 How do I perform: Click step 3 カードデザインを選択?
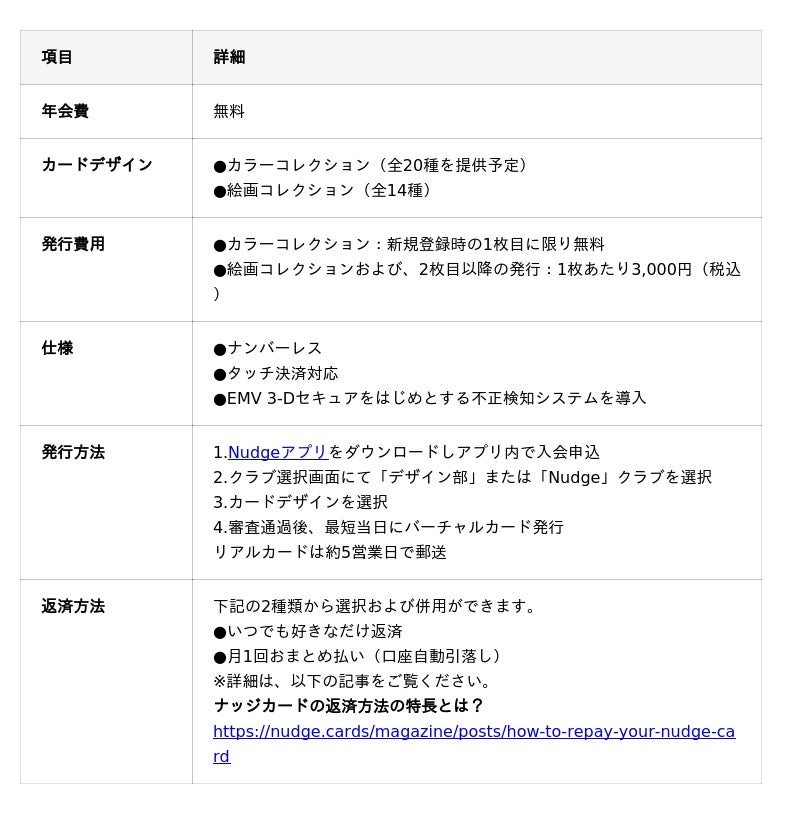(x=300, y=503)
